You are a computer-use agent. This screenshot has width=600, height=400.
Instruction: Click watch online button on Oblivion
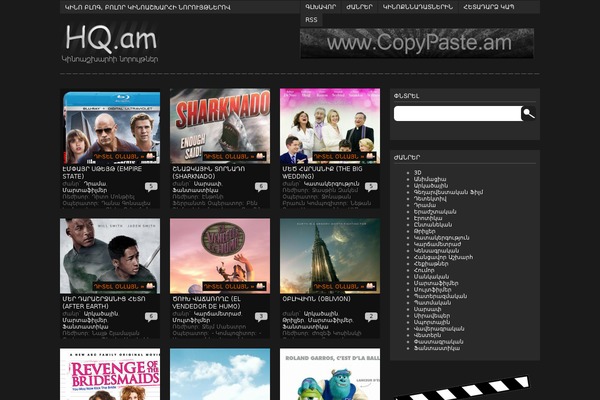pyautogui.click(x=344, y=286)
